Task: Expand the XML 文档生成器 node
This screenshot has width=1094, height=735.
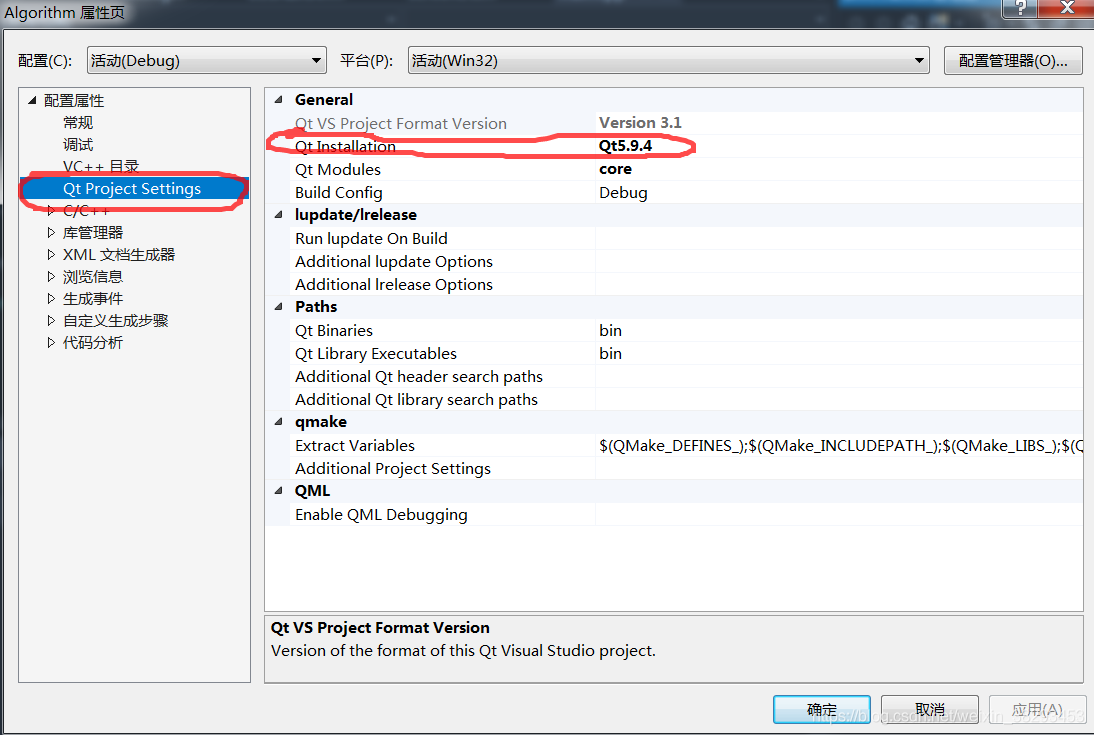Action: click(51, 255)
